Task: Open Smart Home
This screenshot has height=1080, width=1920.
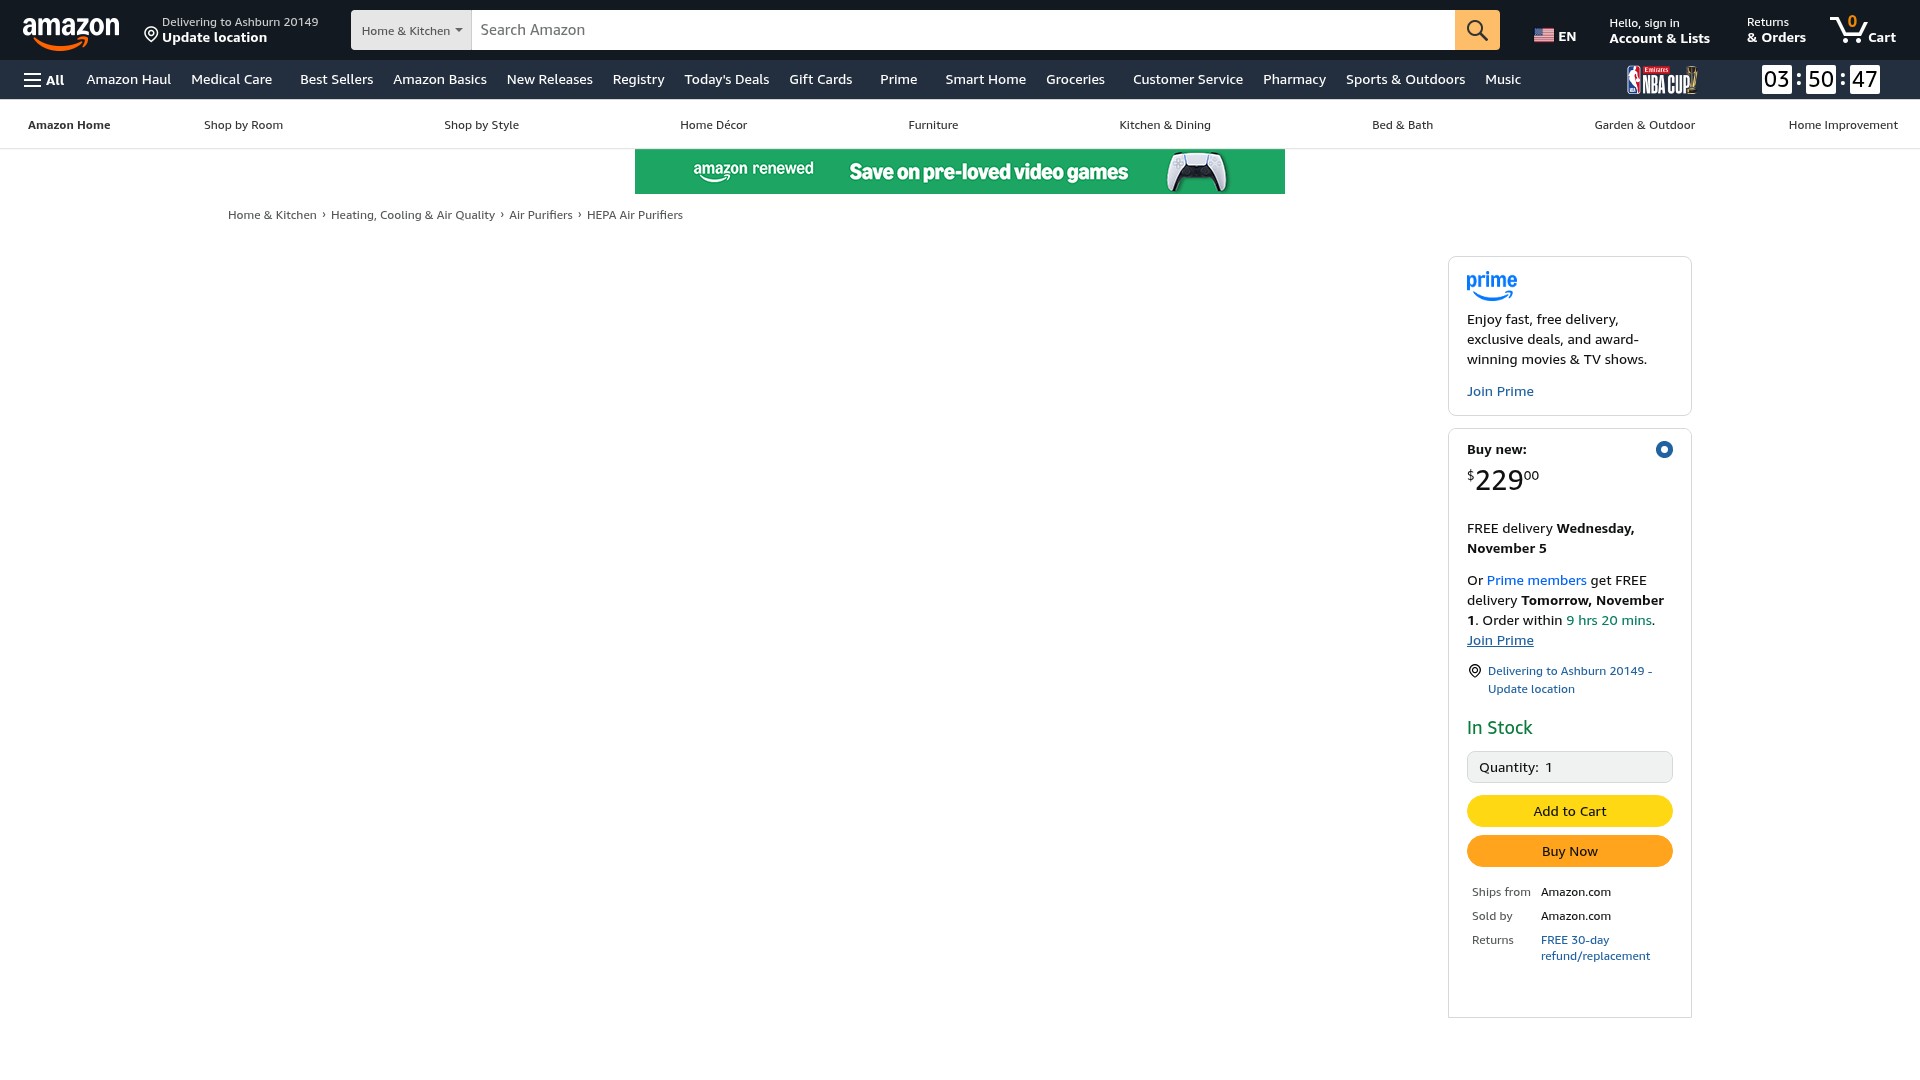Action: (x=985, y=80)
